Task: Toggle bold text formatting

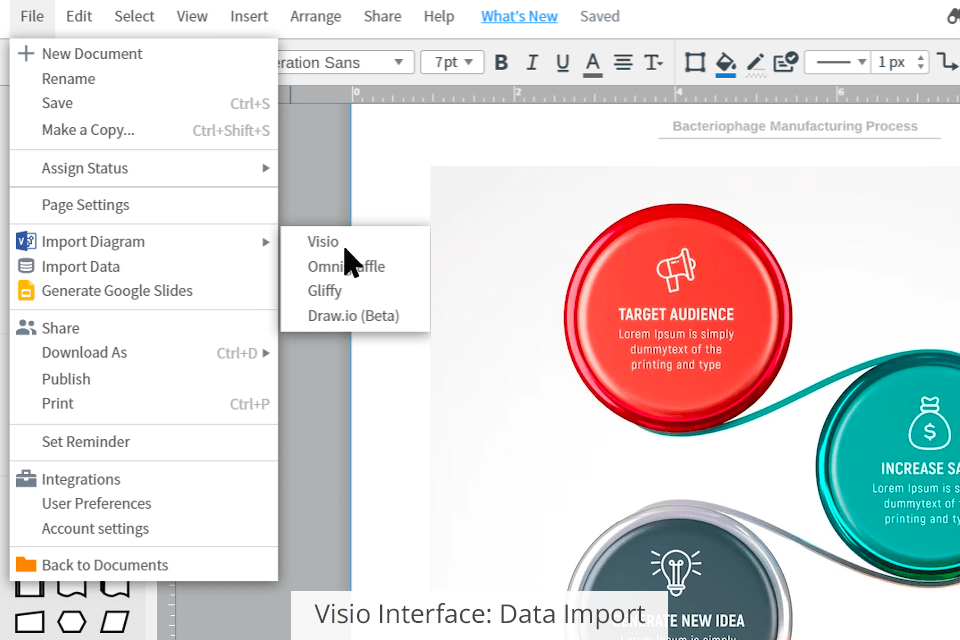Action: tap(502, 63)
